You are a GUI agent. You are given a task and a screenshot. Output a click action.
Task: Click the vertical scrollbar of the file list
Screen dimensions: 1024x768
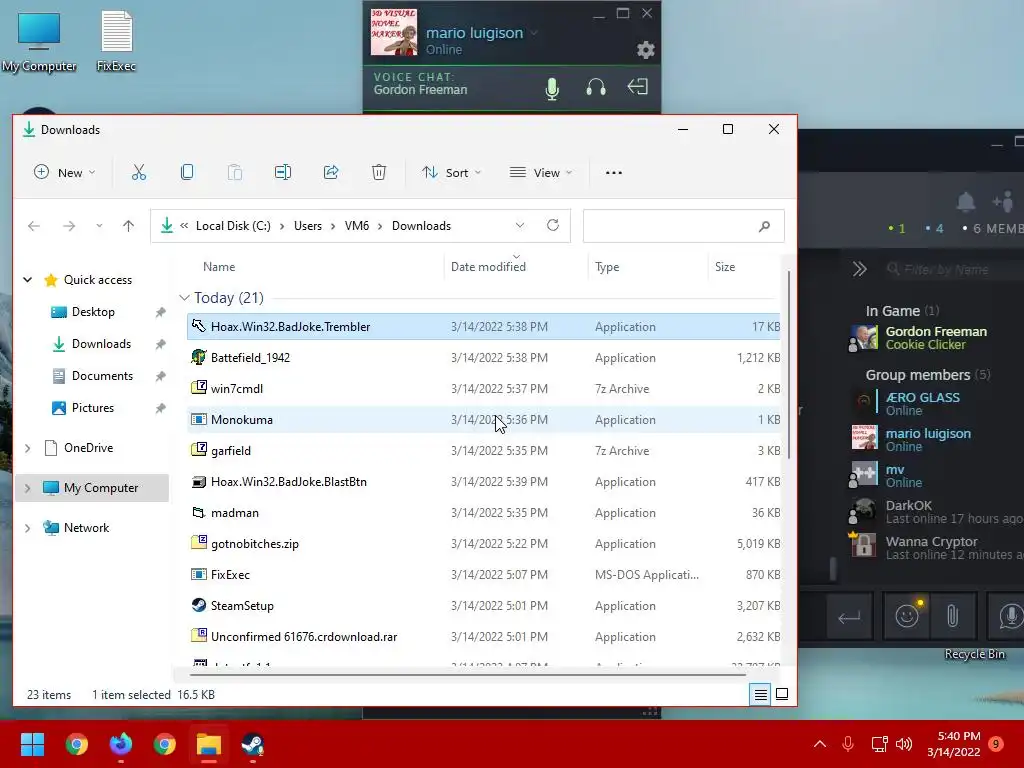(x=789, y=364)
